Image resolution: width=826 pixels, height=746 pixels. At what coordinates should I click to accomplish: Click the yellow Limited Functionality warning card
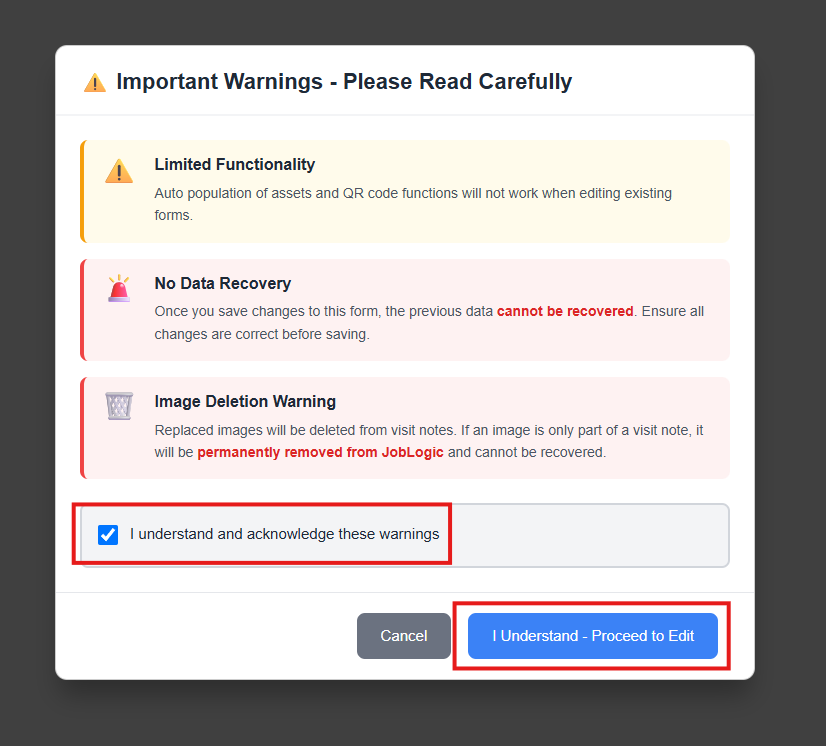(x=405, y=191)
